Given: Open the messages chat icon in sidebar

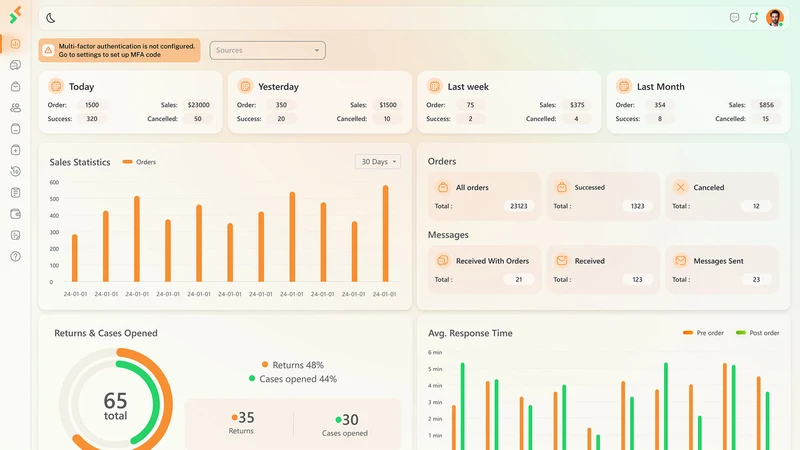Looking at the screenshot, I should pyautogui.click(x=15, y=65).
